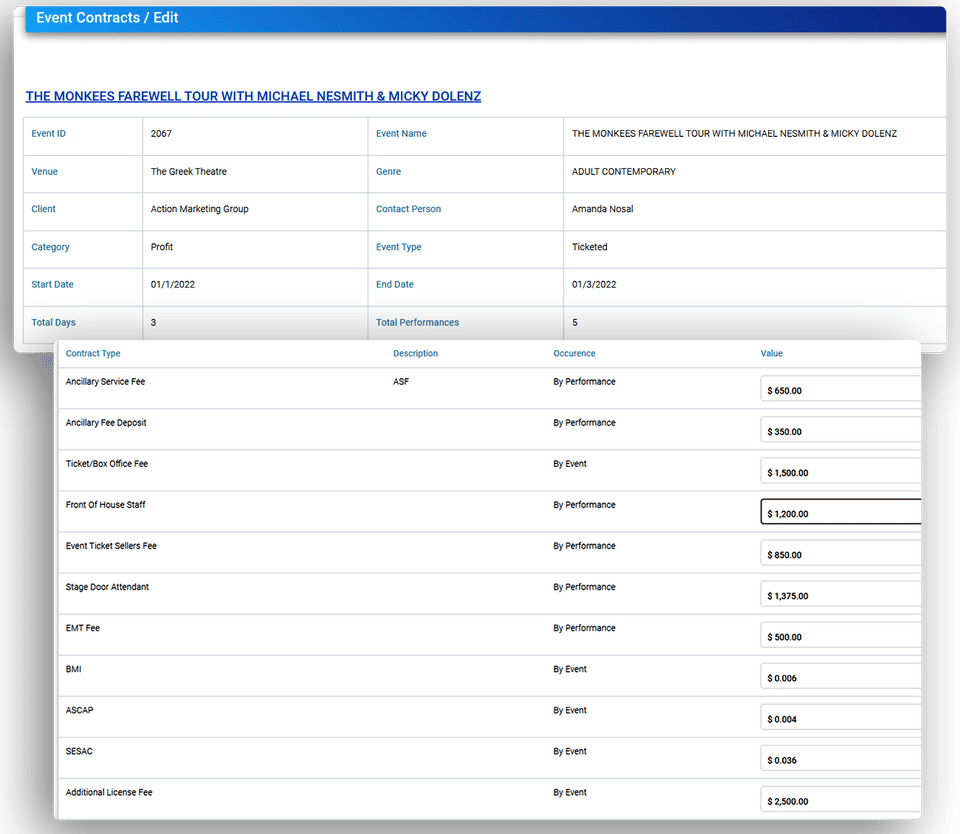Screen dimensions: 960x834
Task: Click the Total Performances label
Action: coord(417,322)
